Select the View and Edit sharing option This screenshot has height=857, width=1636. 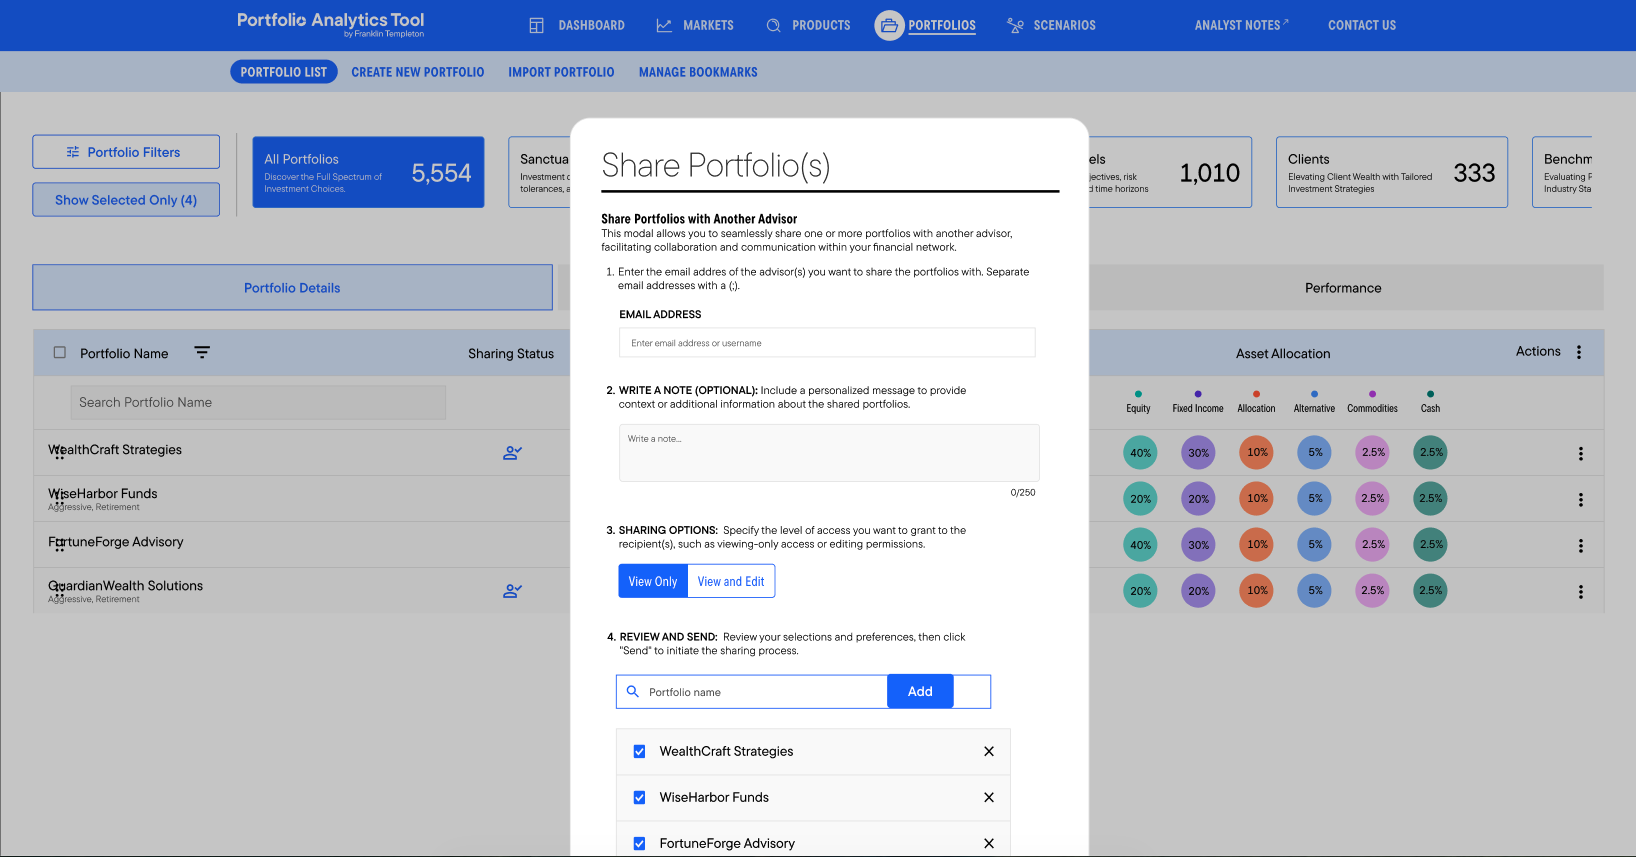[731, 581]
